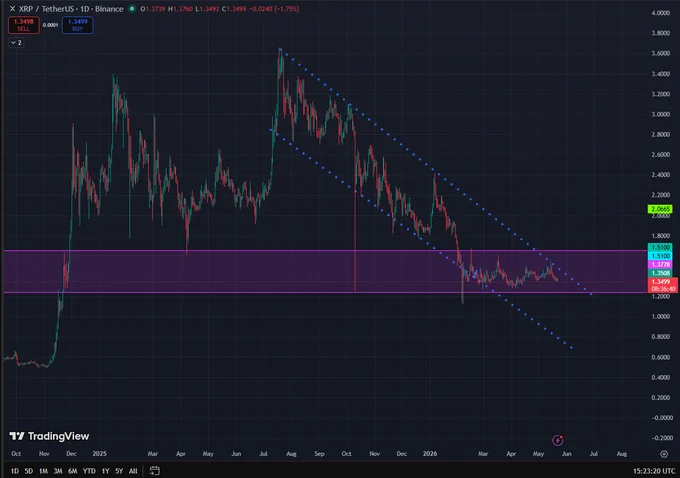Viewport: 680px width, 478px height.
Task: Open the price-scale settings icon in the bottom-right corner
Action: click(664, 454)
